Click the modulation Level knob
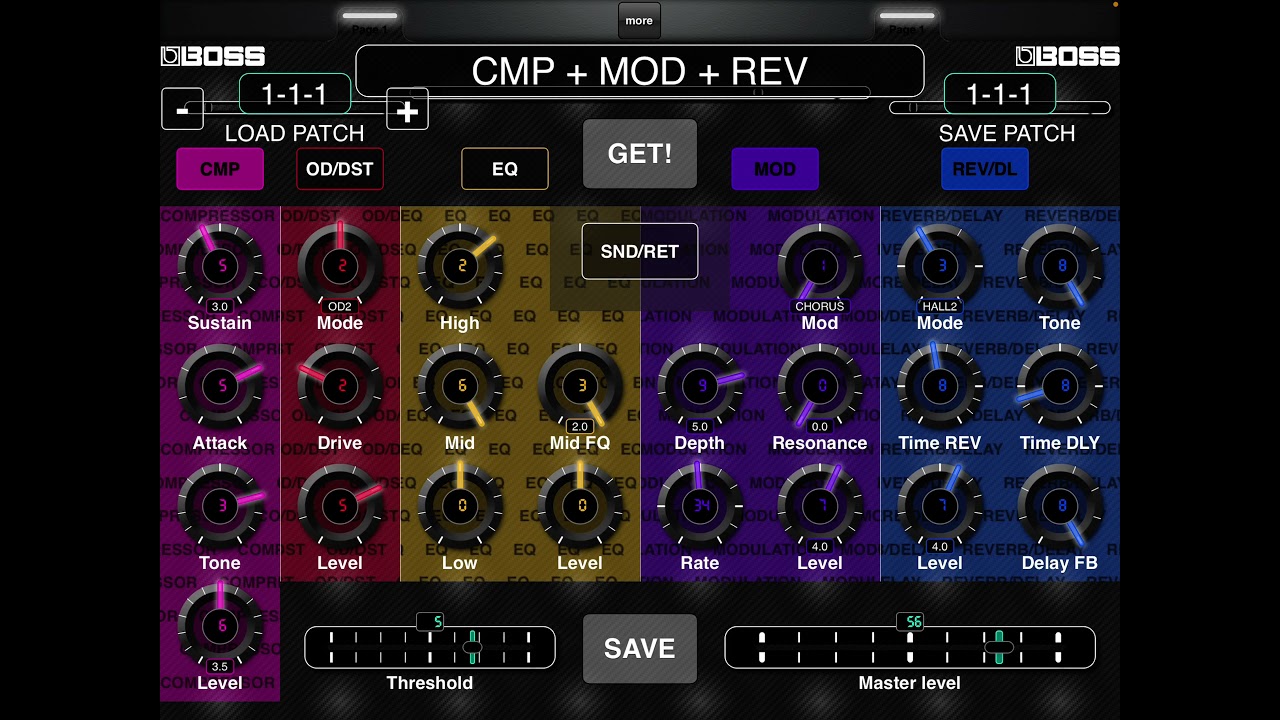The height and width of the screenshot is (720, 1280). point(820,506)
